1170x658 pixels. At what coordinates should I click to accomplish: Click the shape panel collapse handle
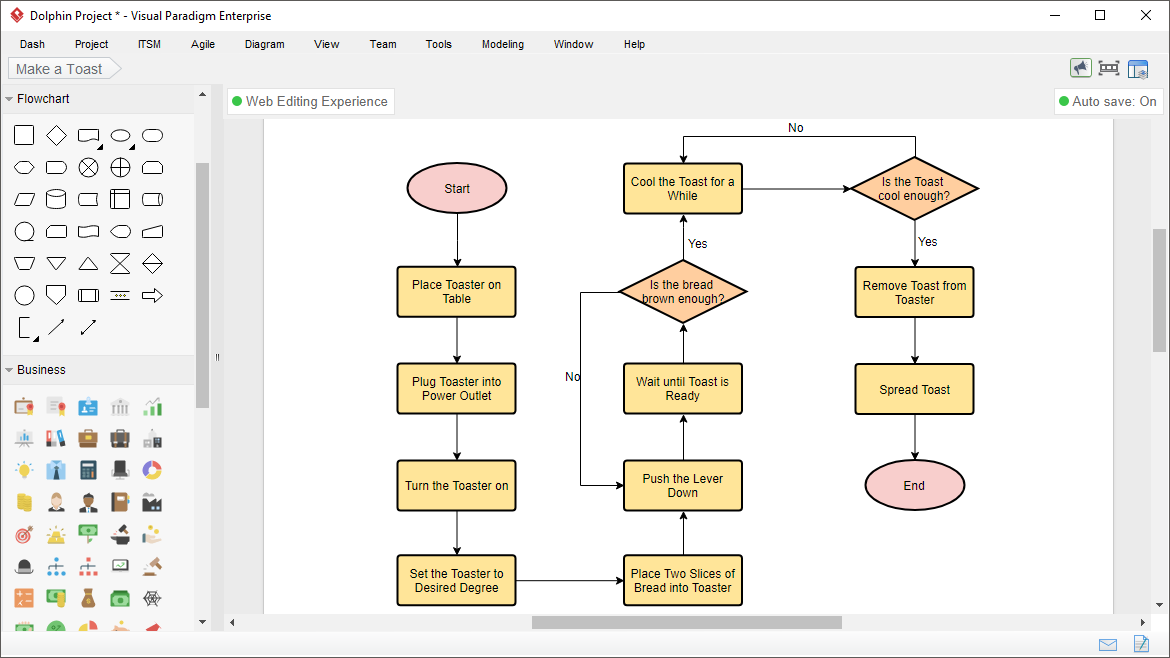click(x=216, y=357)
